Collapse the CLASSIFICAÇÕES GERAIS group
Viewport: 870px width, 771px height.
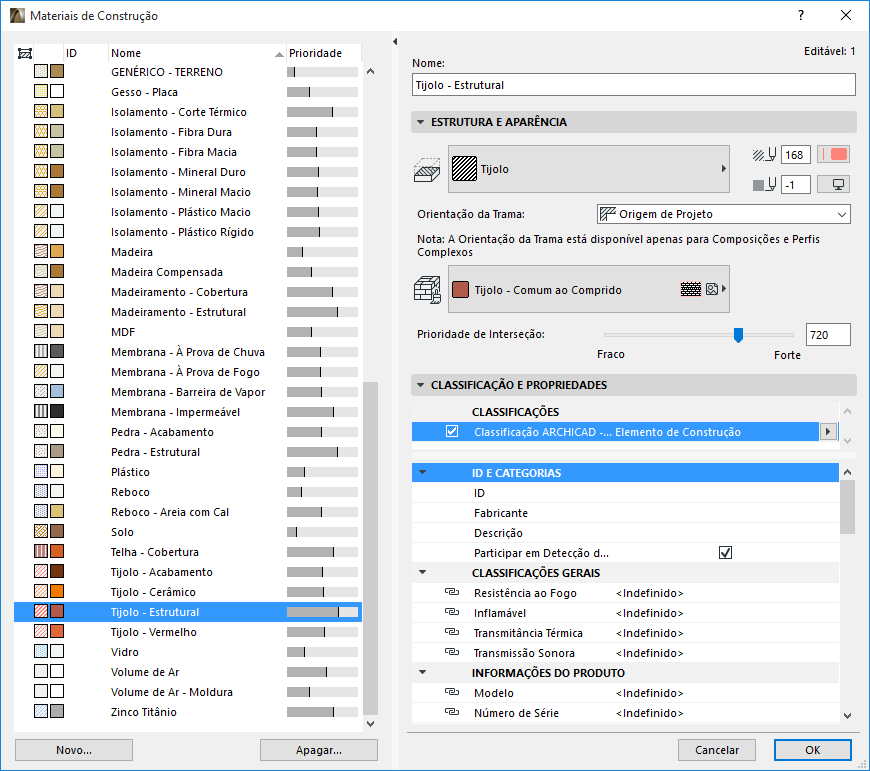pos(423,572)
